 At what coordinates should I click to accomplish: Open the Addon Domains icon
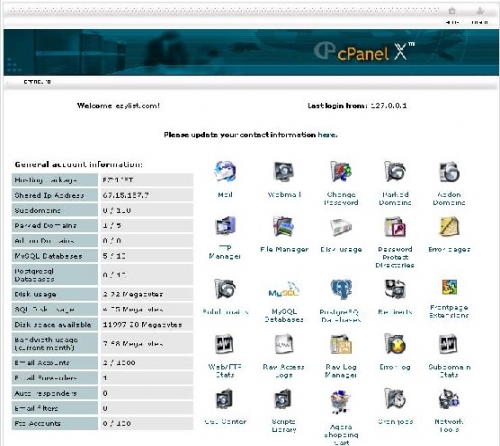[x=449, y=172]
